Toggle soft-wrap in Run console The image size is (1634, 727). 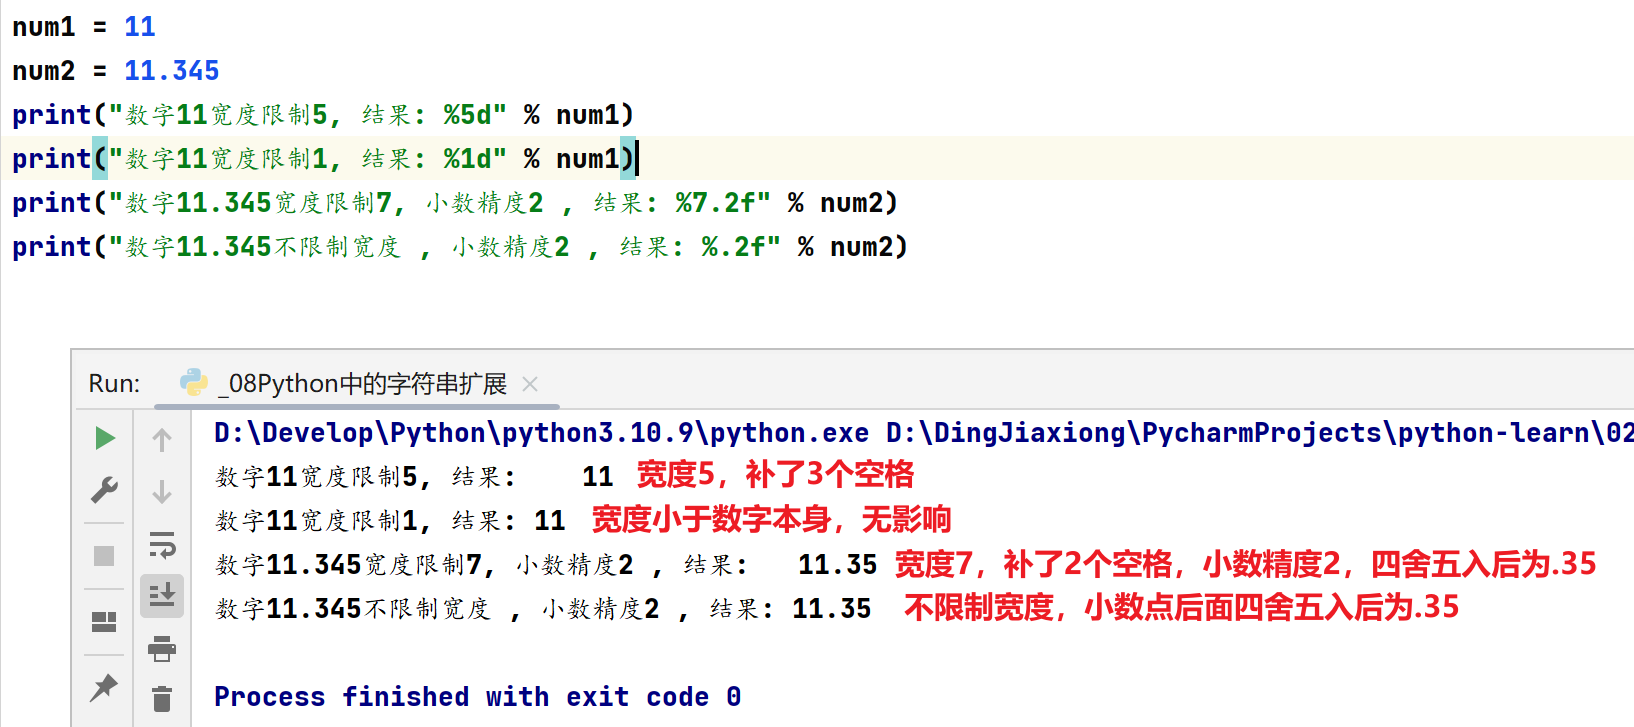click(162, 545)
